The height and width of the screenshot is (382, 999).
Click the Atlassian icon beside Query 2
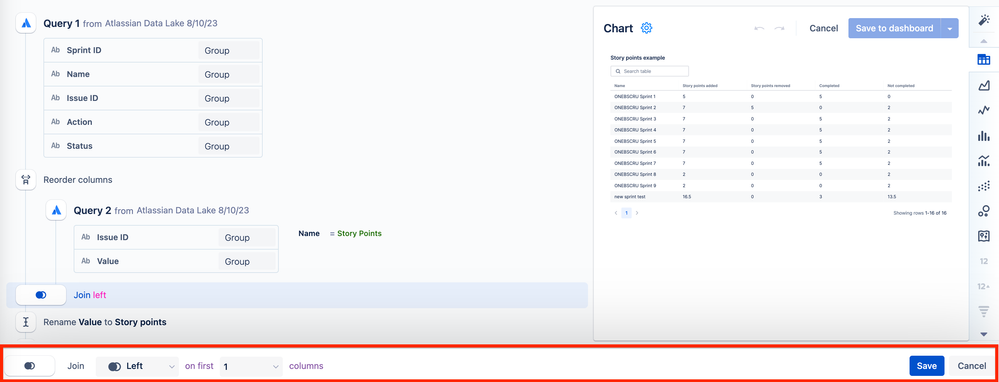[56, 210]
